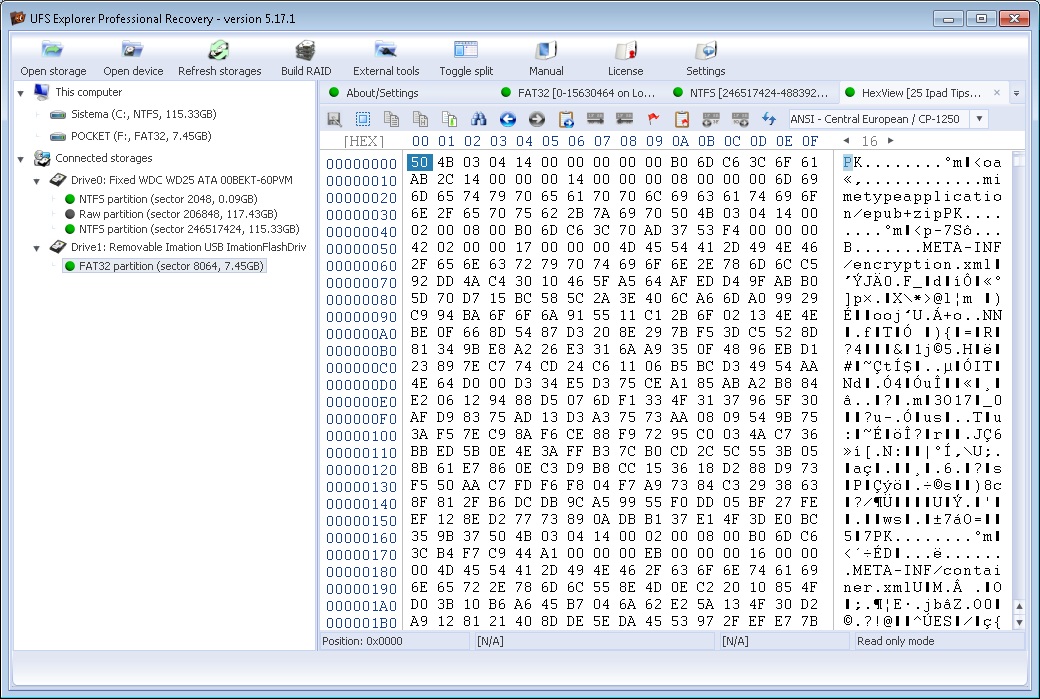The image size is (1040, 699).
Task: Select Drive0: Fixed WDC WD25 entry
Action: (181, 180)
